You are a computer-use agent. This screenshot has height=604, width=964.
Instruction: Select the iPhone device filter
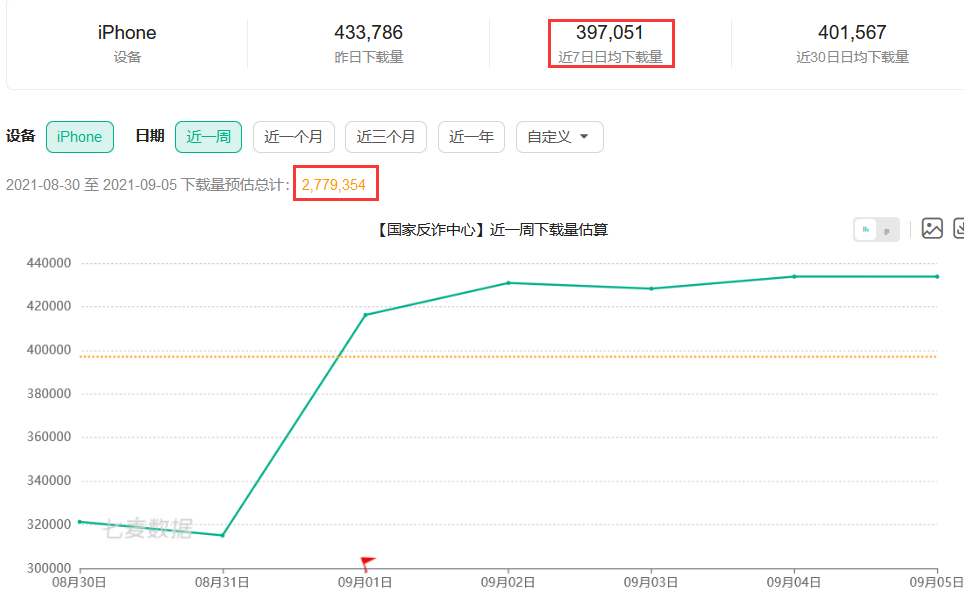point(80,137)
